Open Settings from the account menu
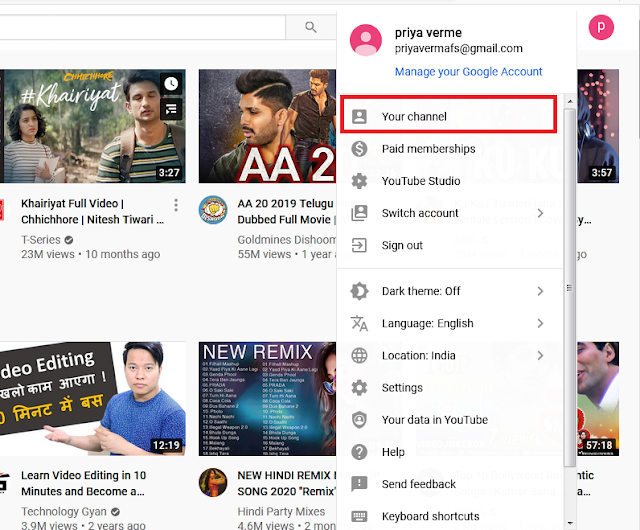 coord(451,388)
